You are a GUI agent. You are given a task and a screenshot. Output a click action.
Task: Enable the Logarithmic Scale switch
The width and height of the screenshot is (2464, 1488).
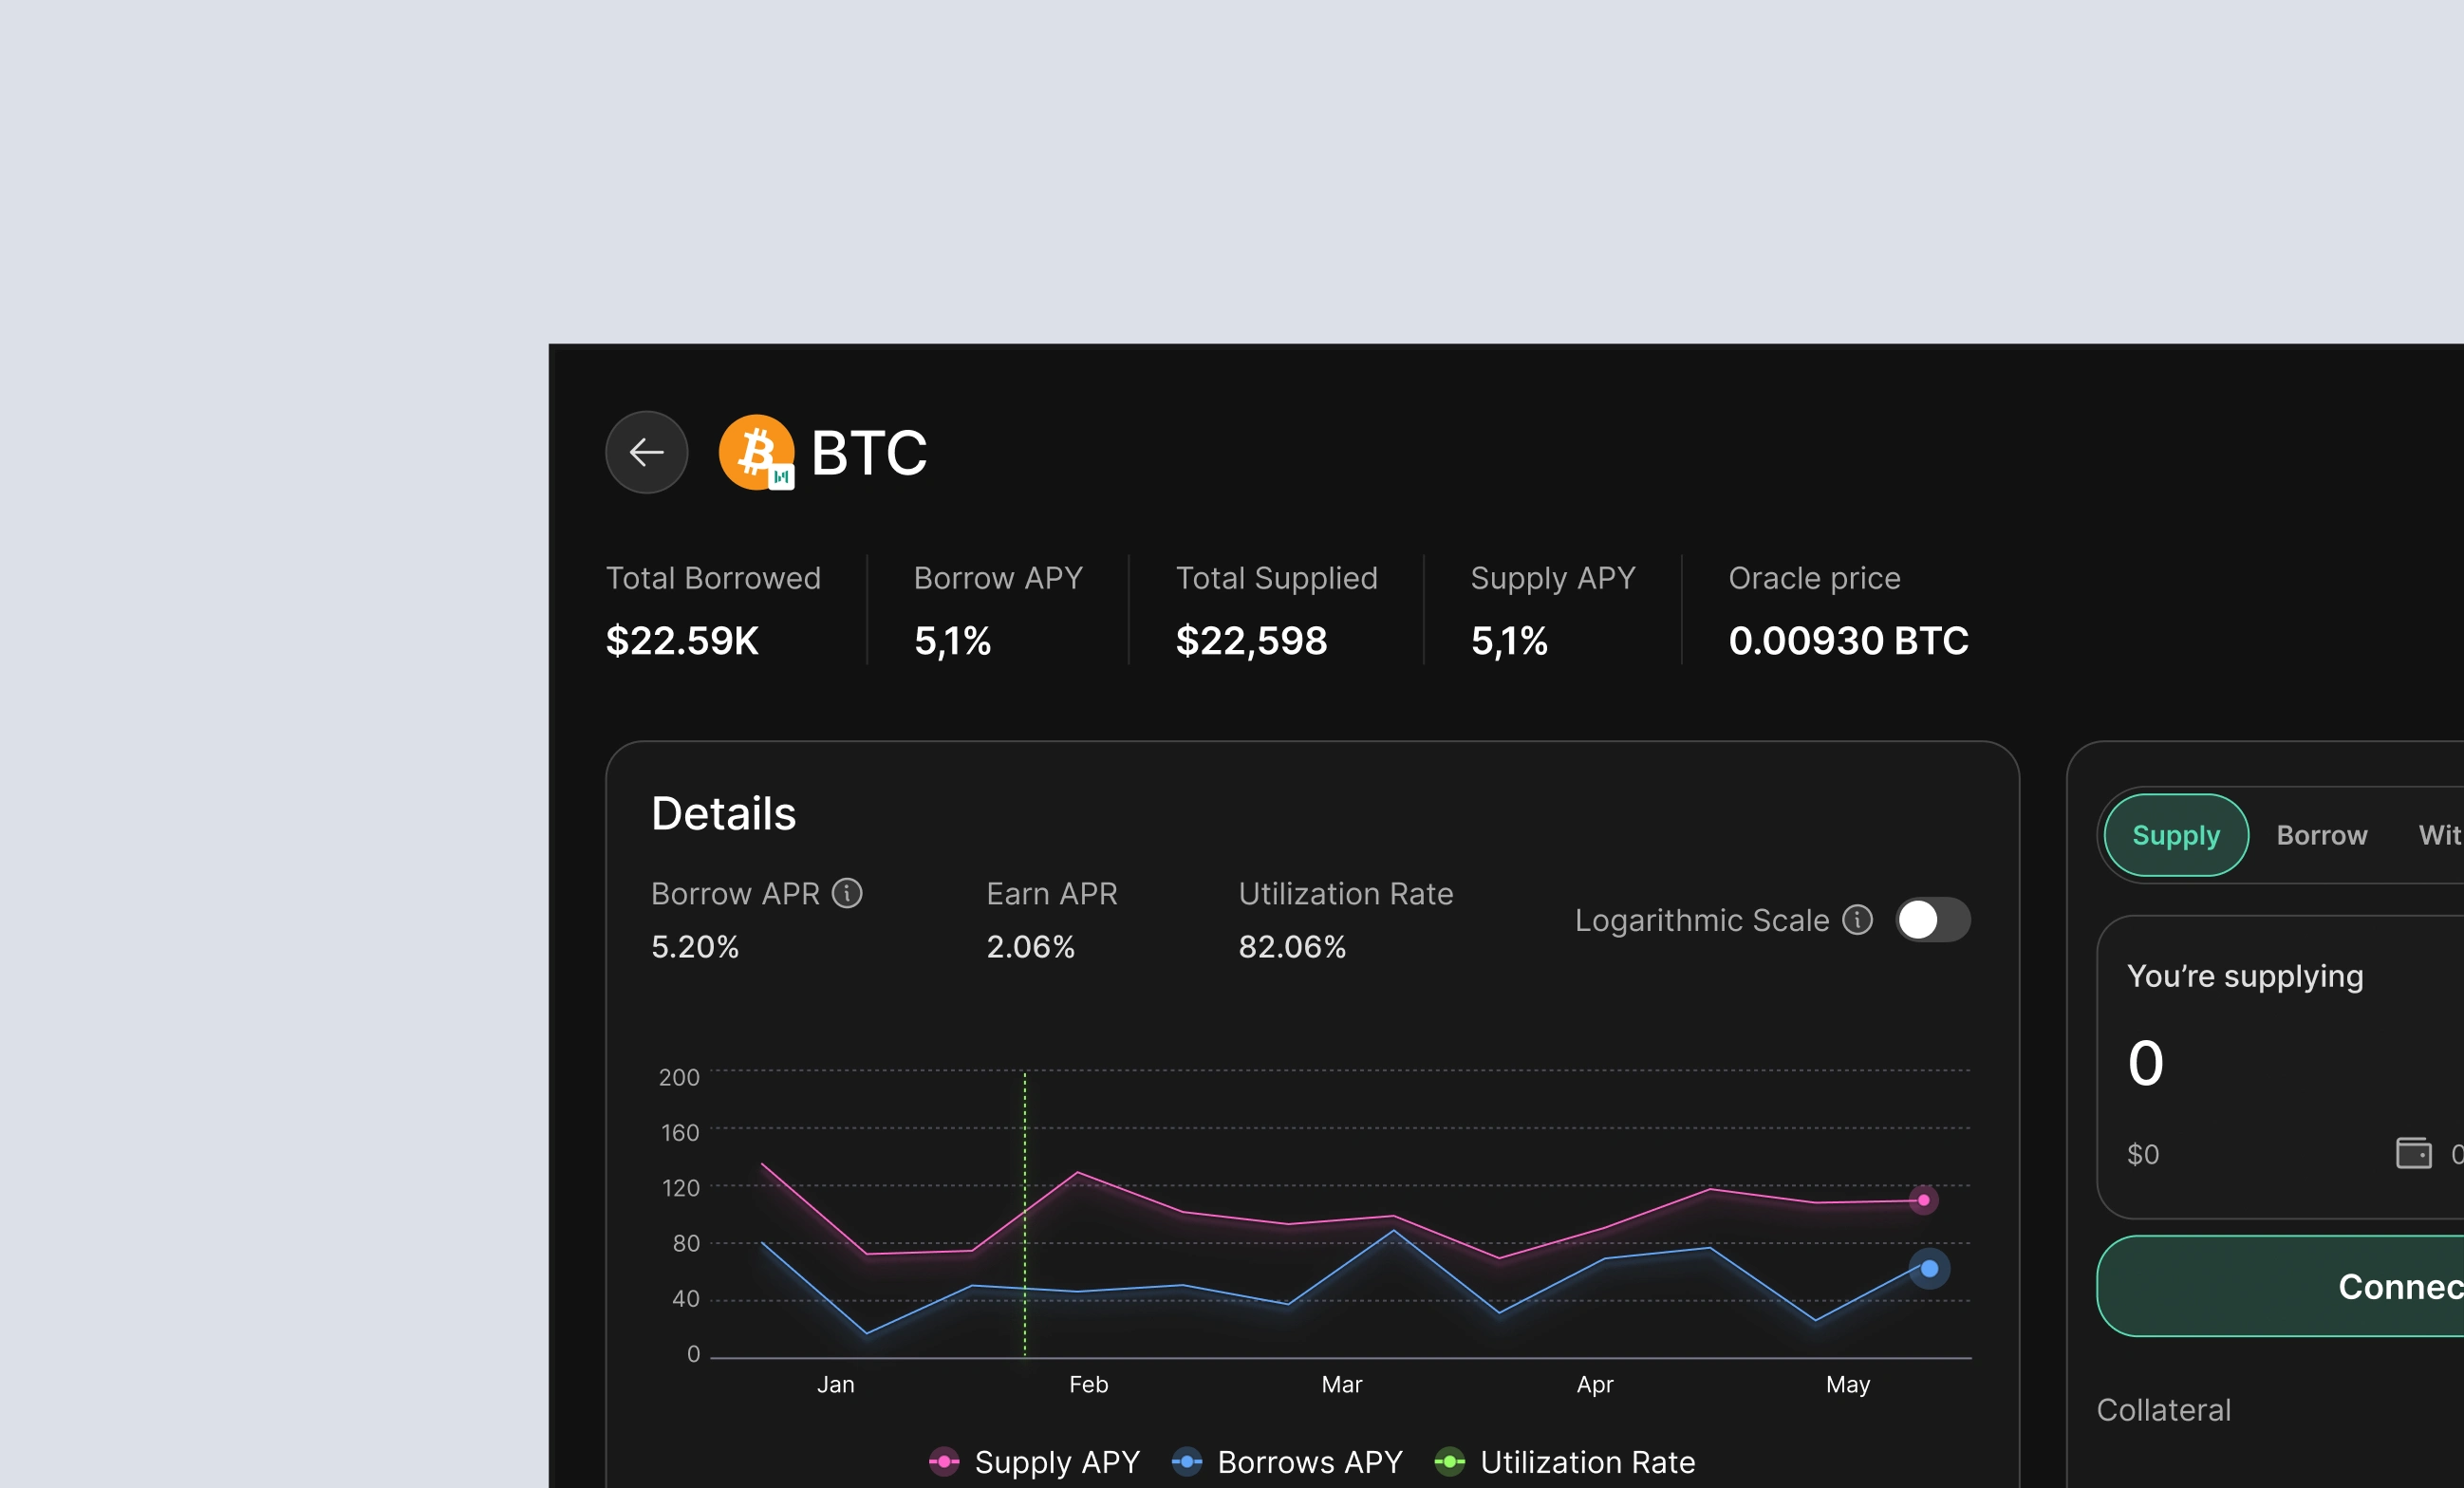point(1932,919)
